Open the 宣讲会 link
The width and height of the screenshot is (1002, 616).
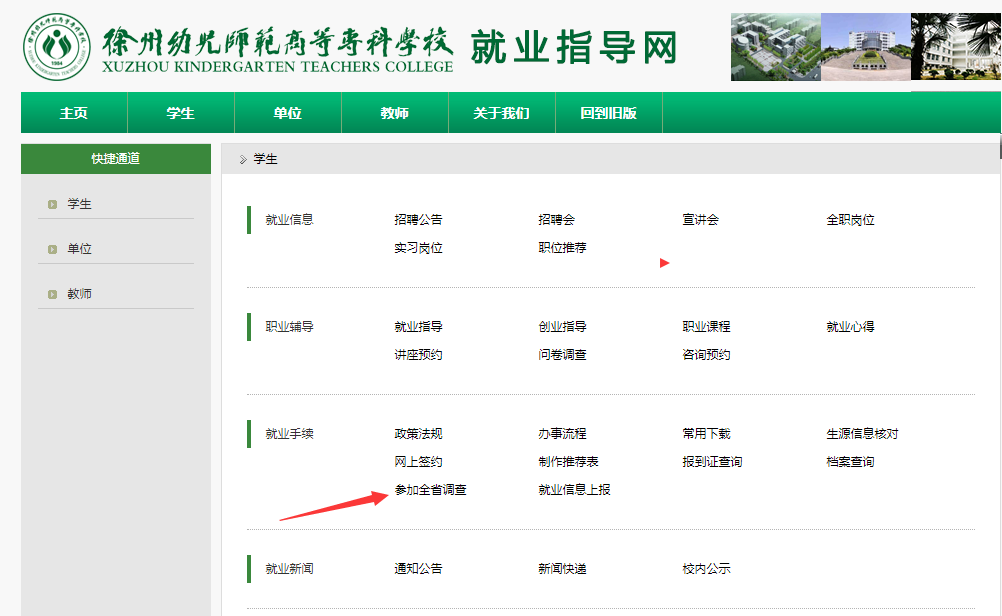[x=700, y=220]
